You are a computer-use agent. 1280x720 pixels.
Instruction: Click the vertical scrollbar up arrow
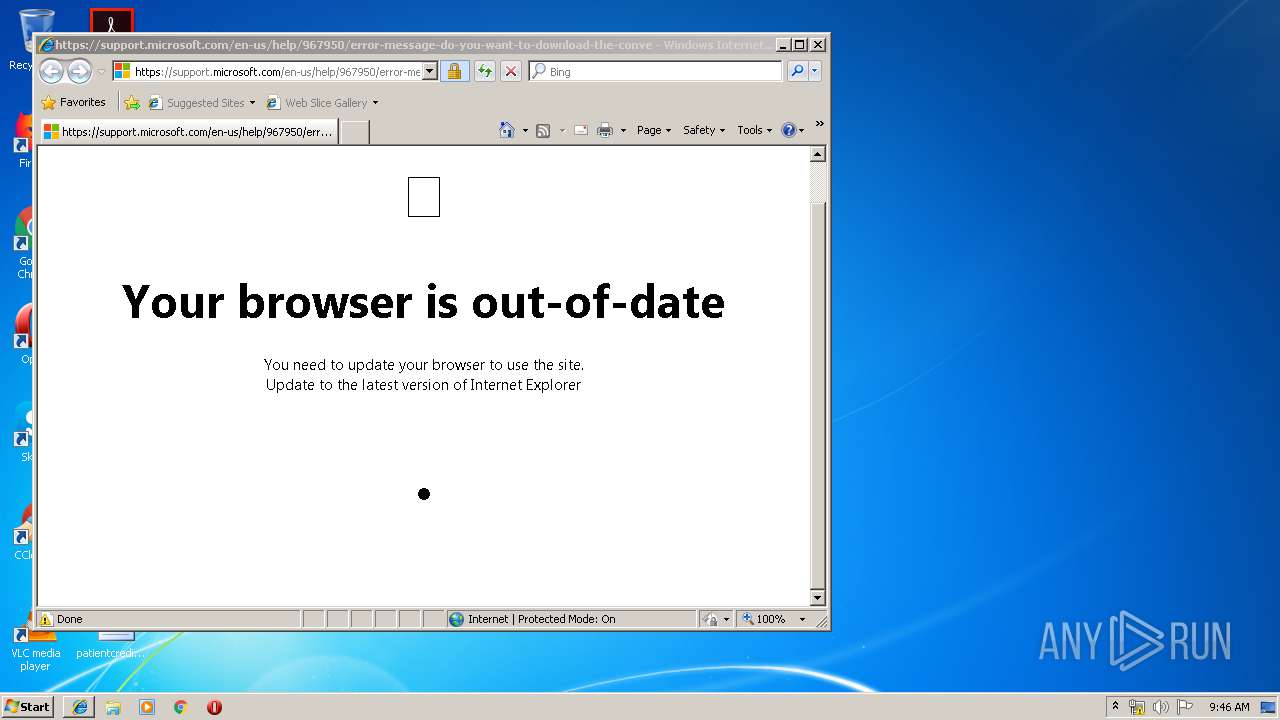[x=817, y=154]
